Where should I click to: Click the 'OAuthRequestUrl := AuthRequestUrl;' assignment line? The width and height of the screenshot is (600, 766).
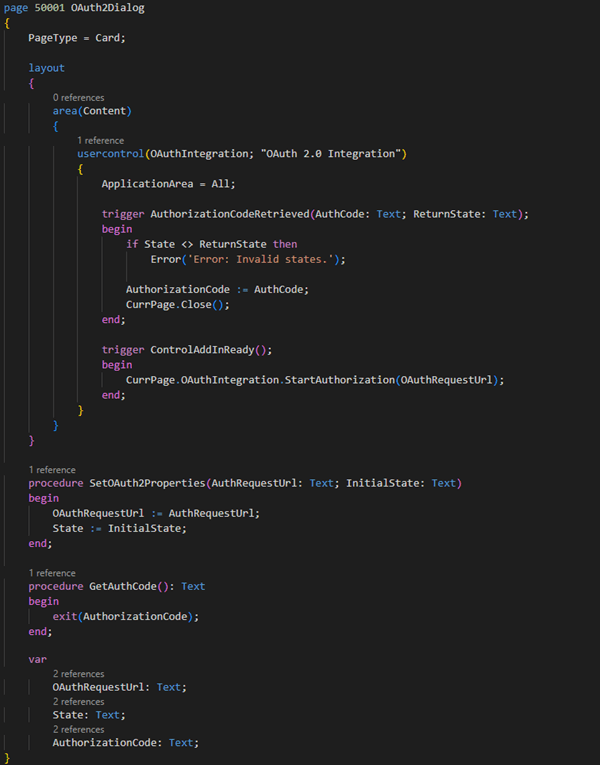156,513
